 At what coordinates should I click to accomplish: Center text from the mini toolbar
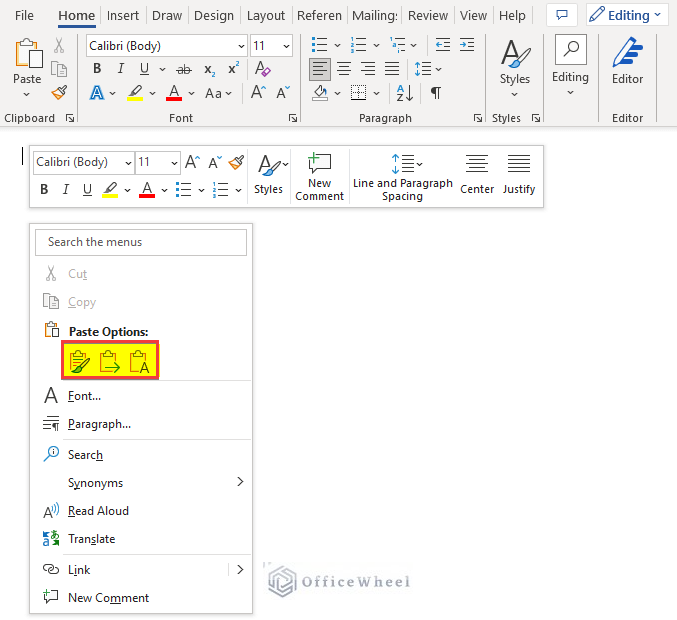pyautogui.click(x=477, y=175)
